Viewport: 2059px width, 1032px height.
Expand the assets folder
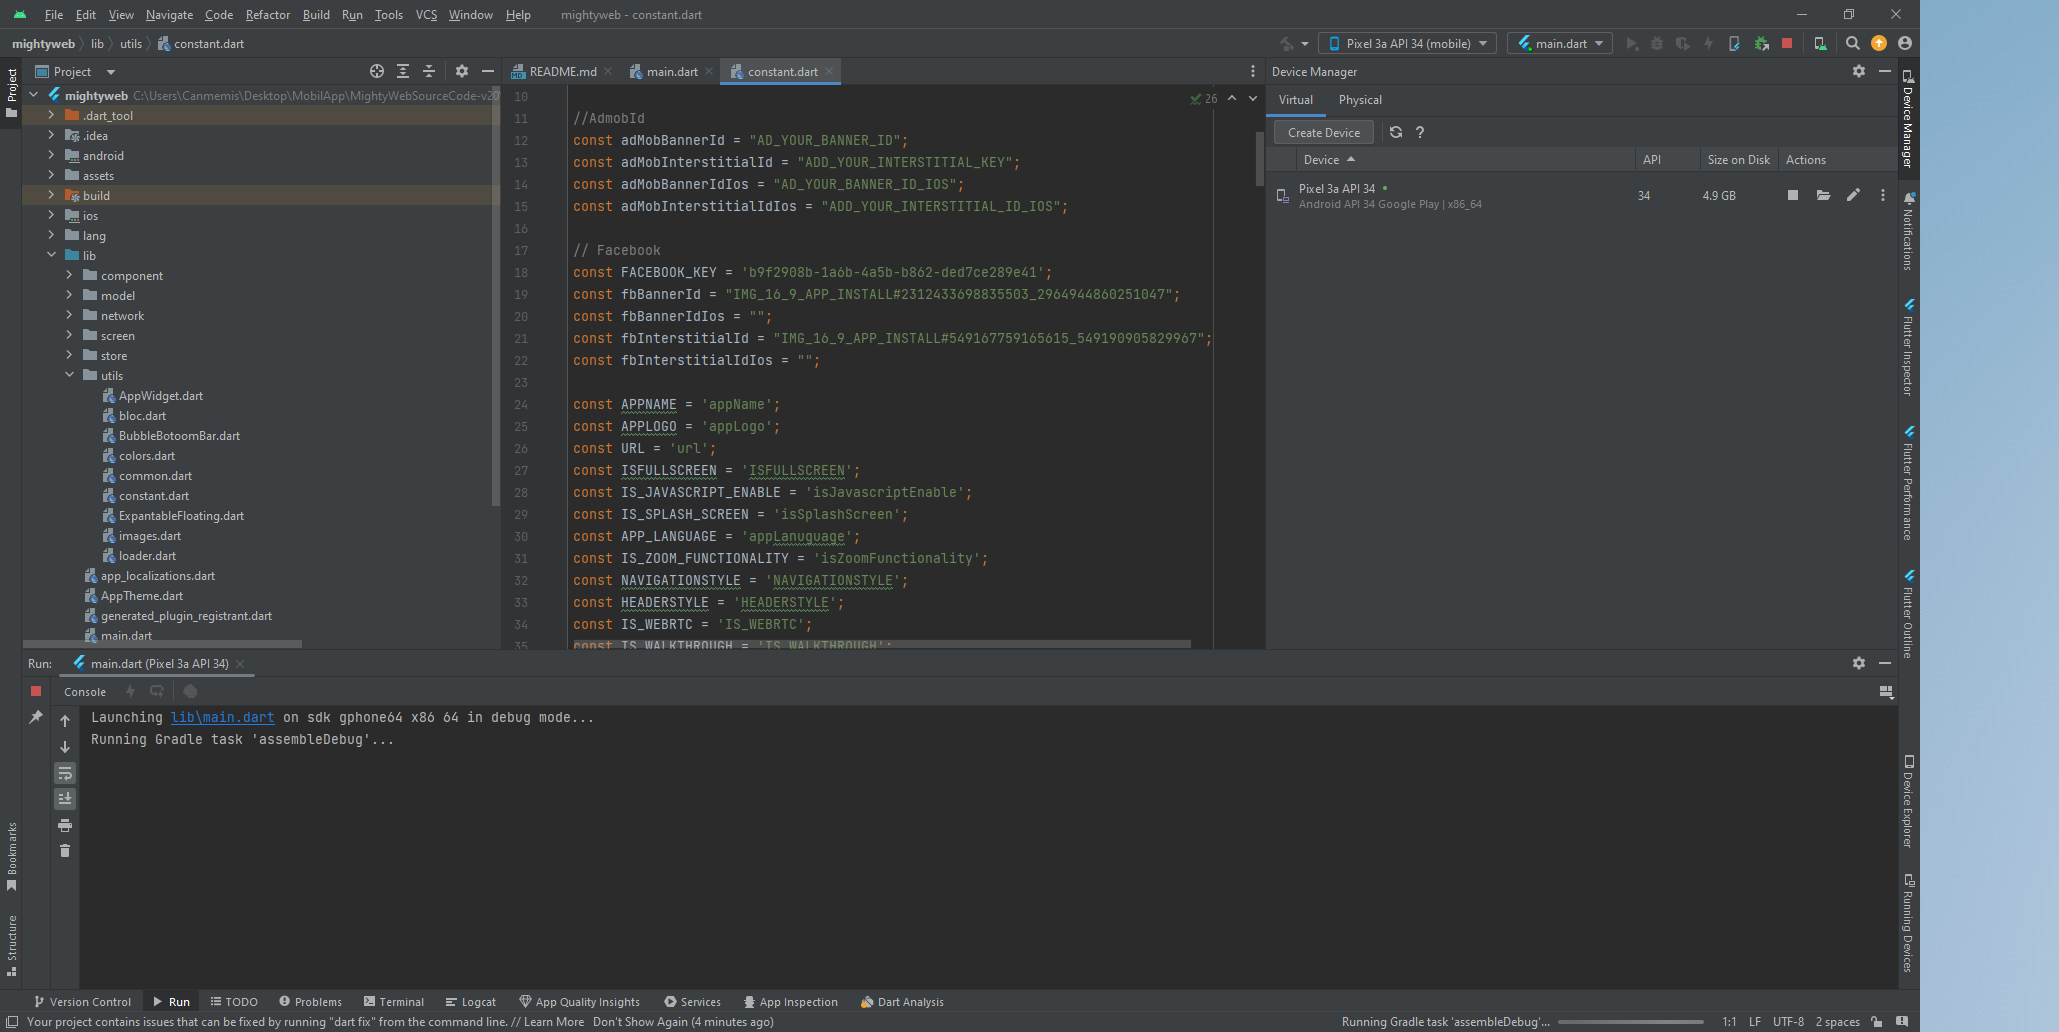point(51,175)
